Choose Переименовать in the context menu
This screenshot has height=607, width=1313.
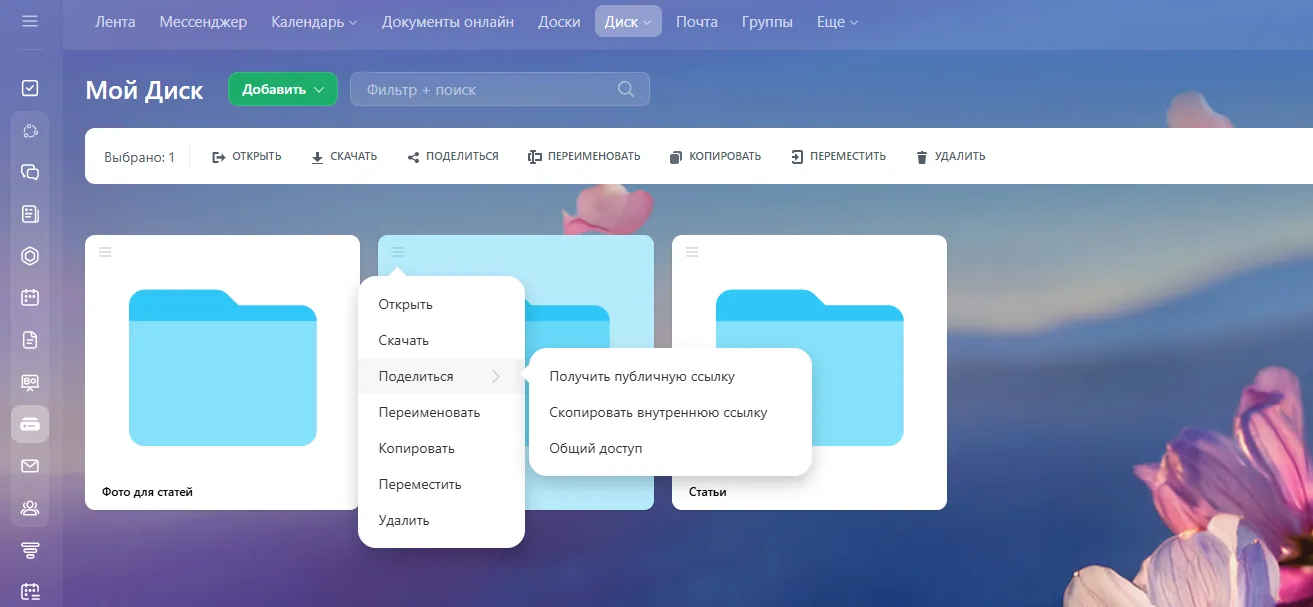coord(441,412)
